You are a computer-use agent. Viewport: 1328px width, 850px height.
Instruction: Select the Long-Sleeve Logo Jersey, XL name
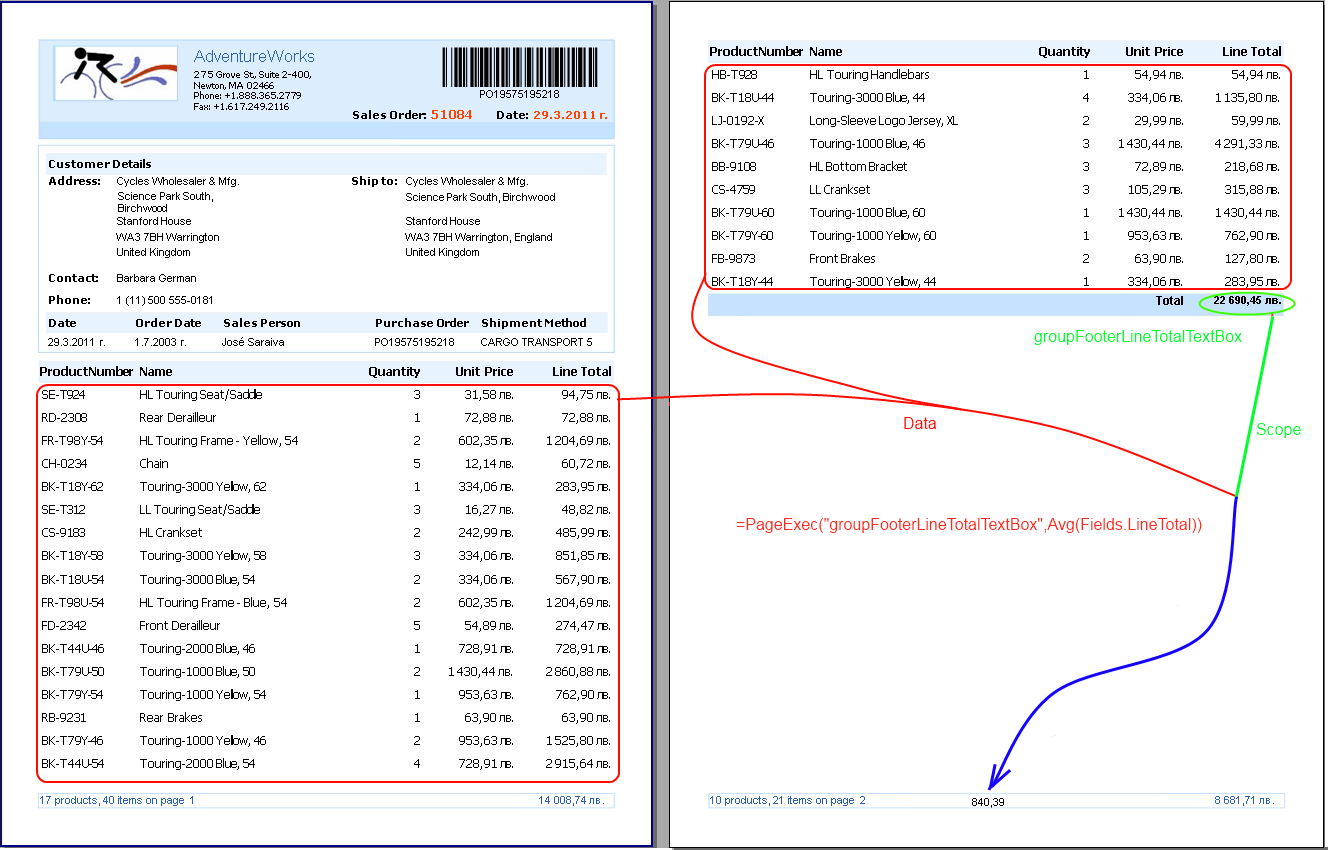pos(883,121)
